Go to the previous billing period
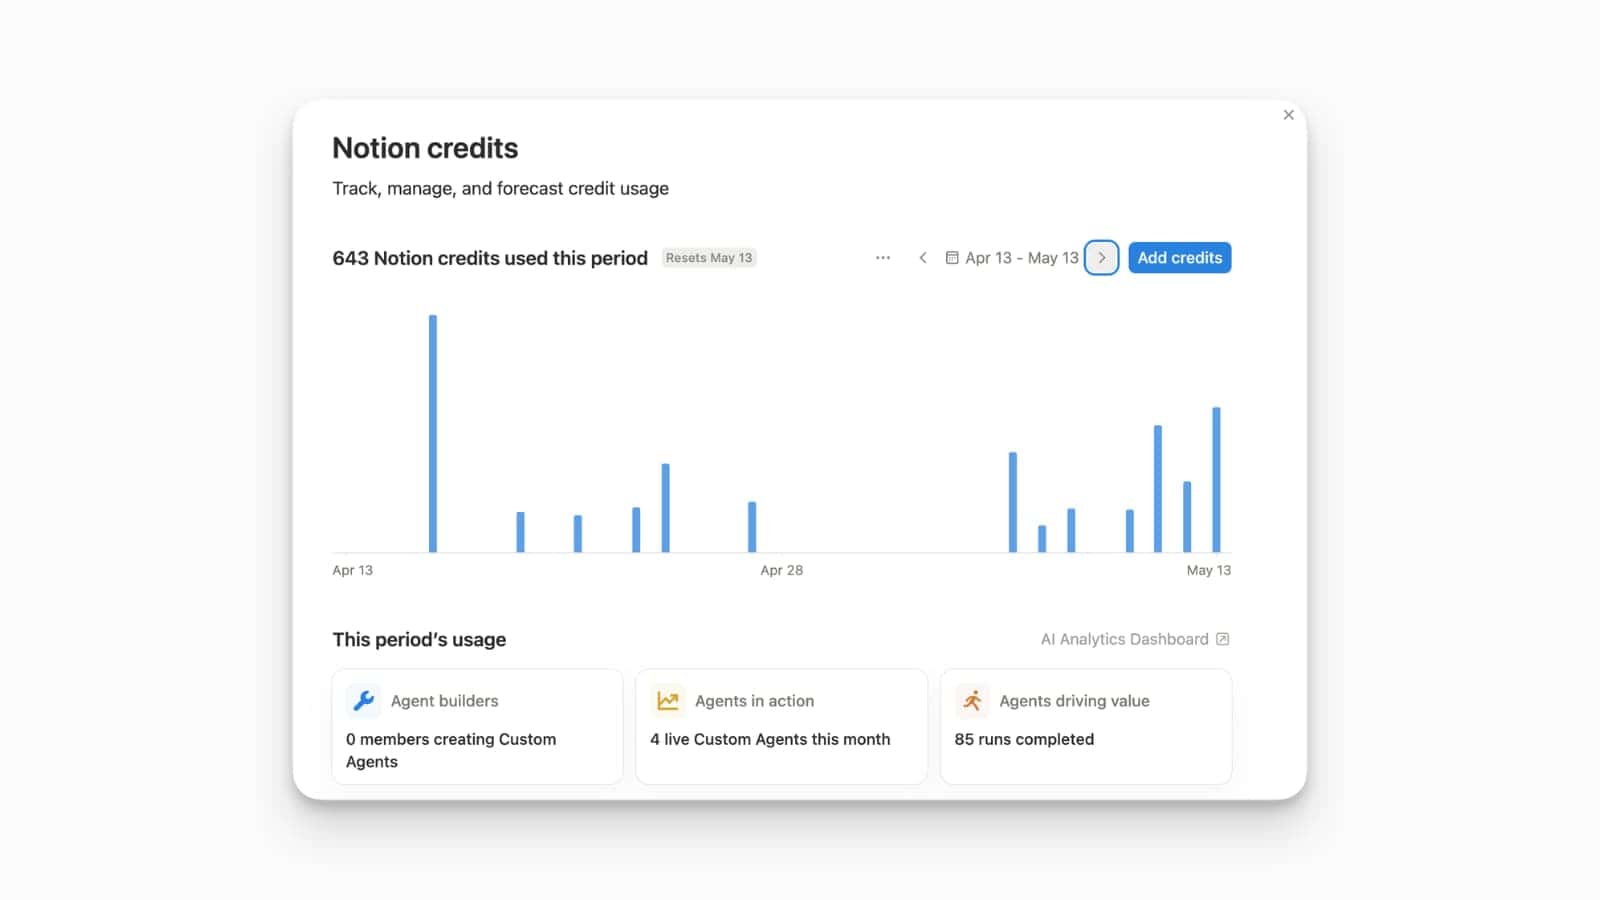Image resolution: width=1600 pixels, height=900 pixels. (x=922, y=258)
